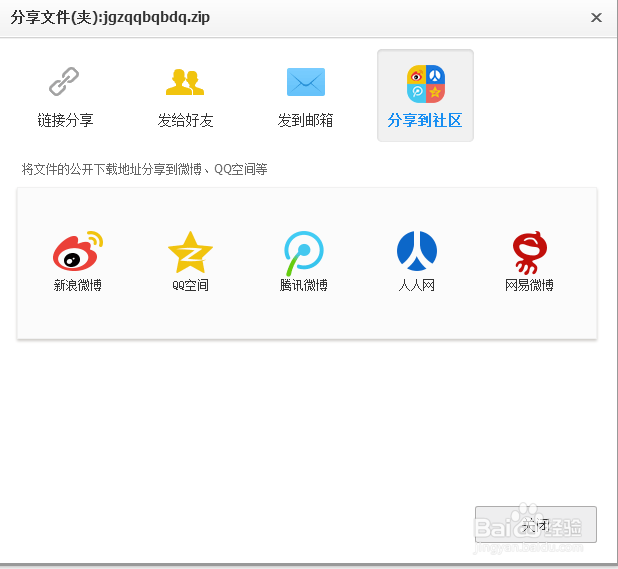Screen dimensions: 618x569
Task: Share via the Tencent Weibo icon
Action: [303, 253]
